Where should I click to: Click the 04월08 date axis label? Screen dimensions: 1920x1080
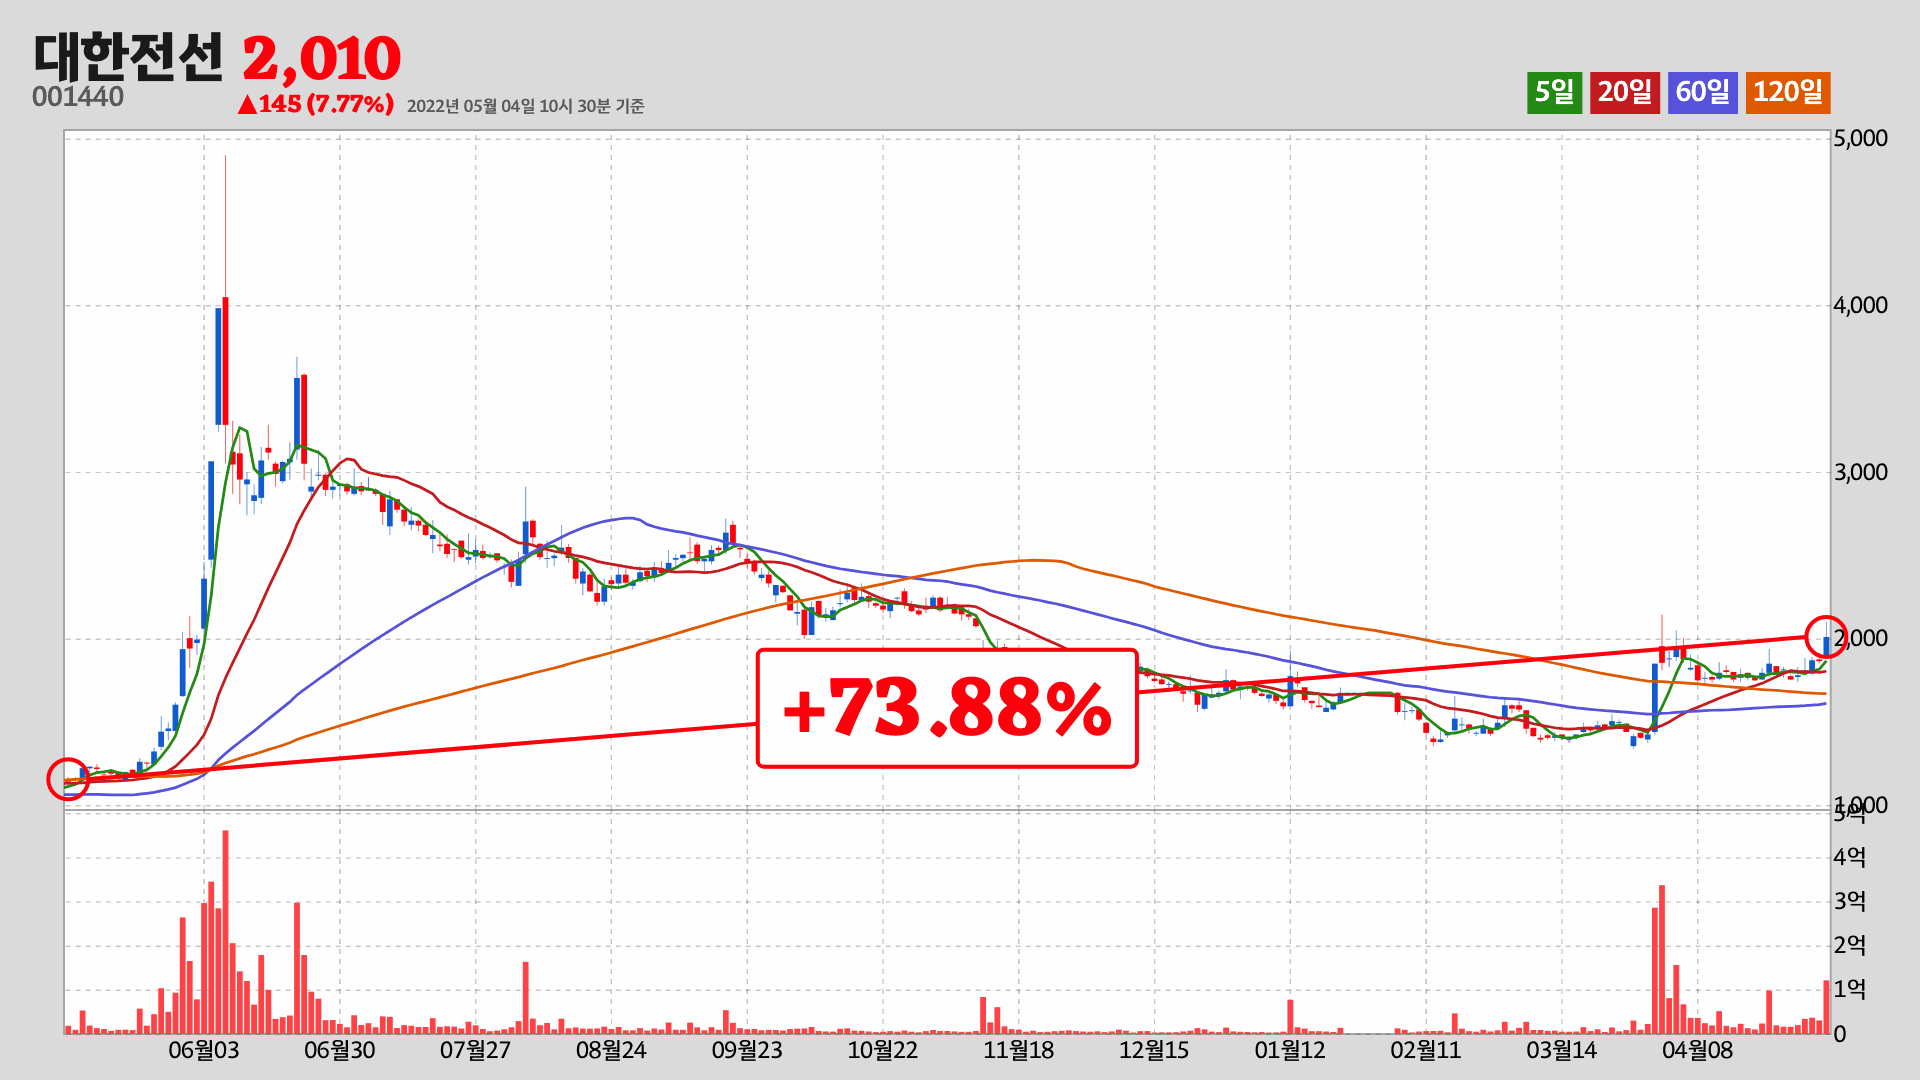pyautogui.click(x=1697, y=1050)
